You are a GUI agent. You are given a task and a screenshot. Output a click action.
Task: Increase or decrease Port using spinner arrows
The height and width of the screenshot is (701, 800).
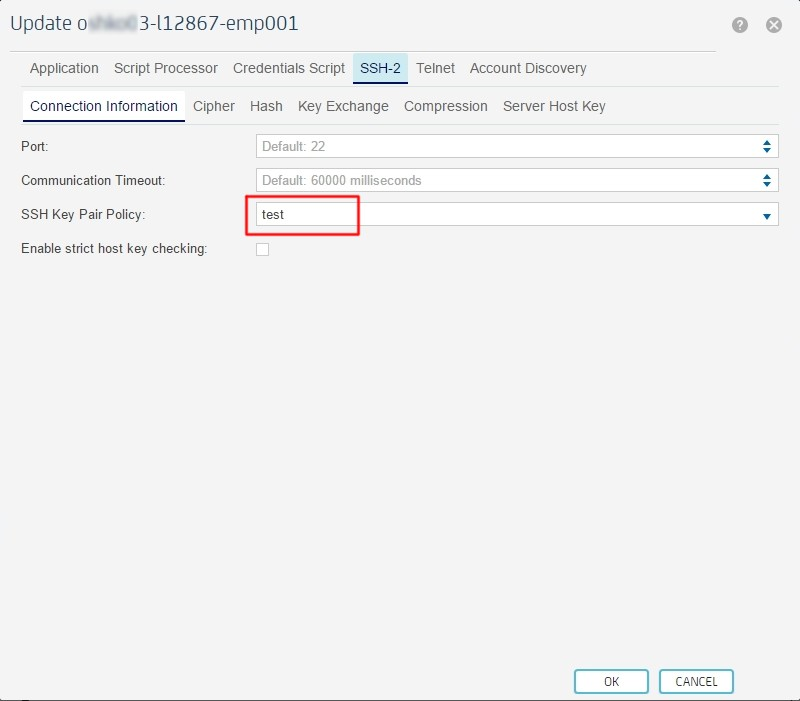coord(766,146)
